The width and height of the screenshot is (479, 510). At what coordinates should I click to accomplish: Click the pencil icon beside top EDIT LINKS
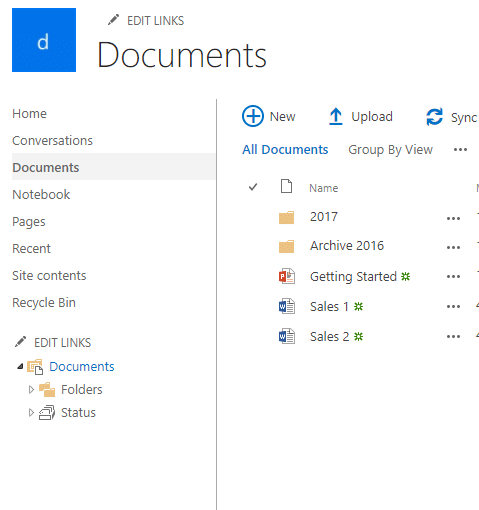pyautogui.click(x=113, y=20)
